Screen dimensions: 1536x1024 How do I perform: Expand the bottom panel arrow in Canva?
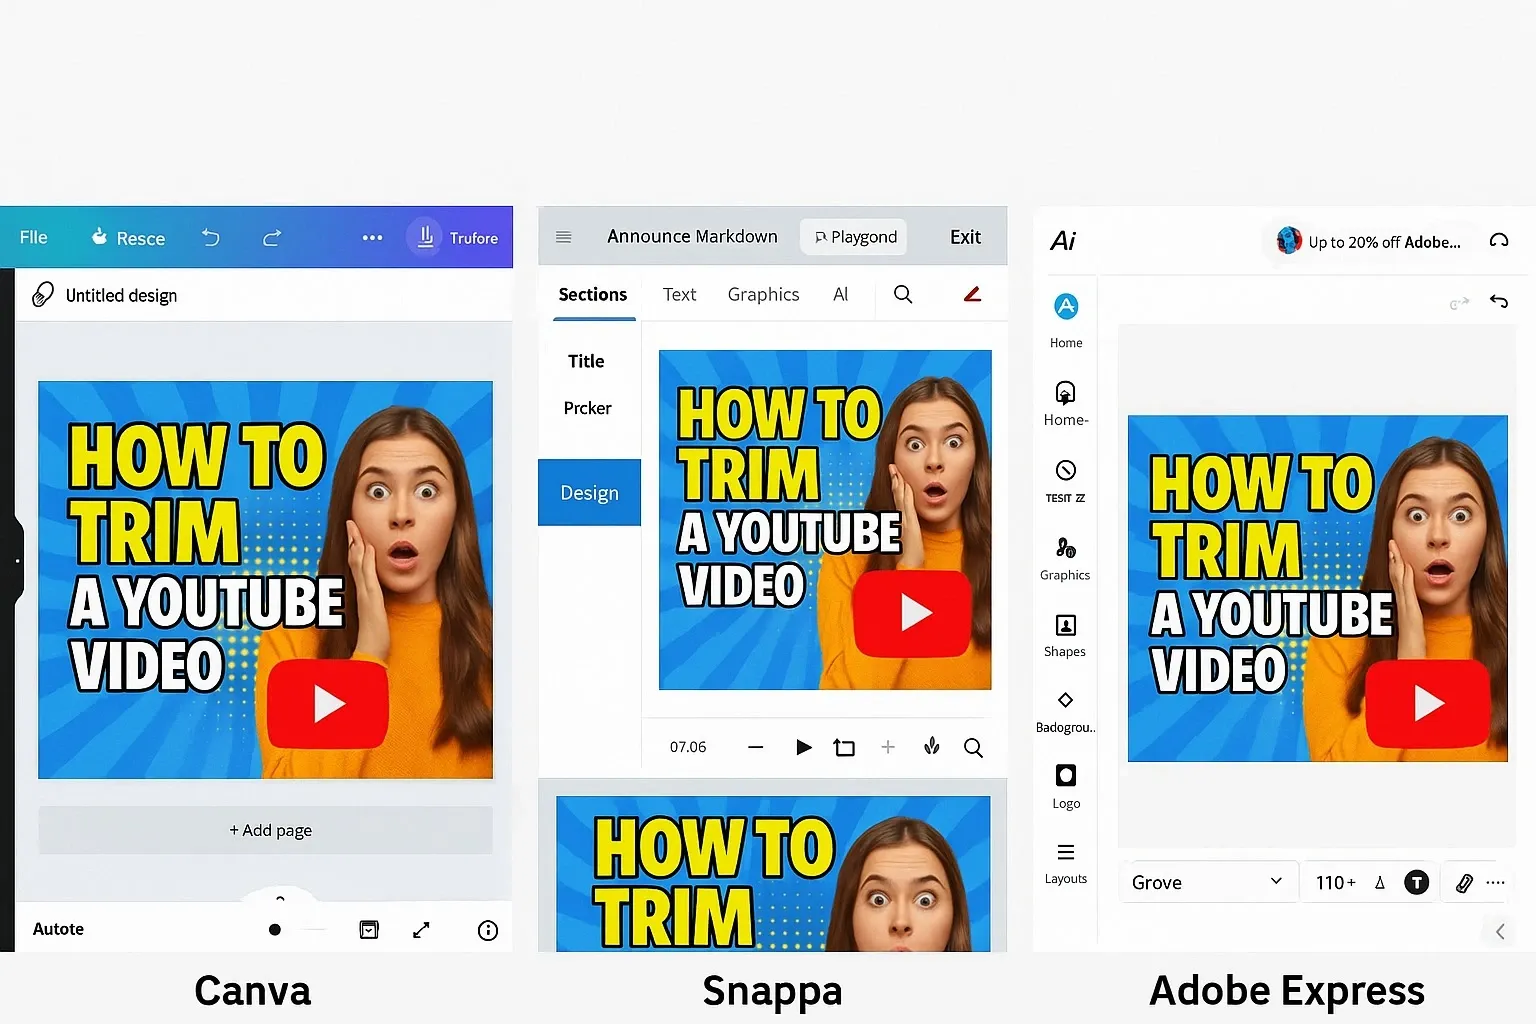point(280,899)
